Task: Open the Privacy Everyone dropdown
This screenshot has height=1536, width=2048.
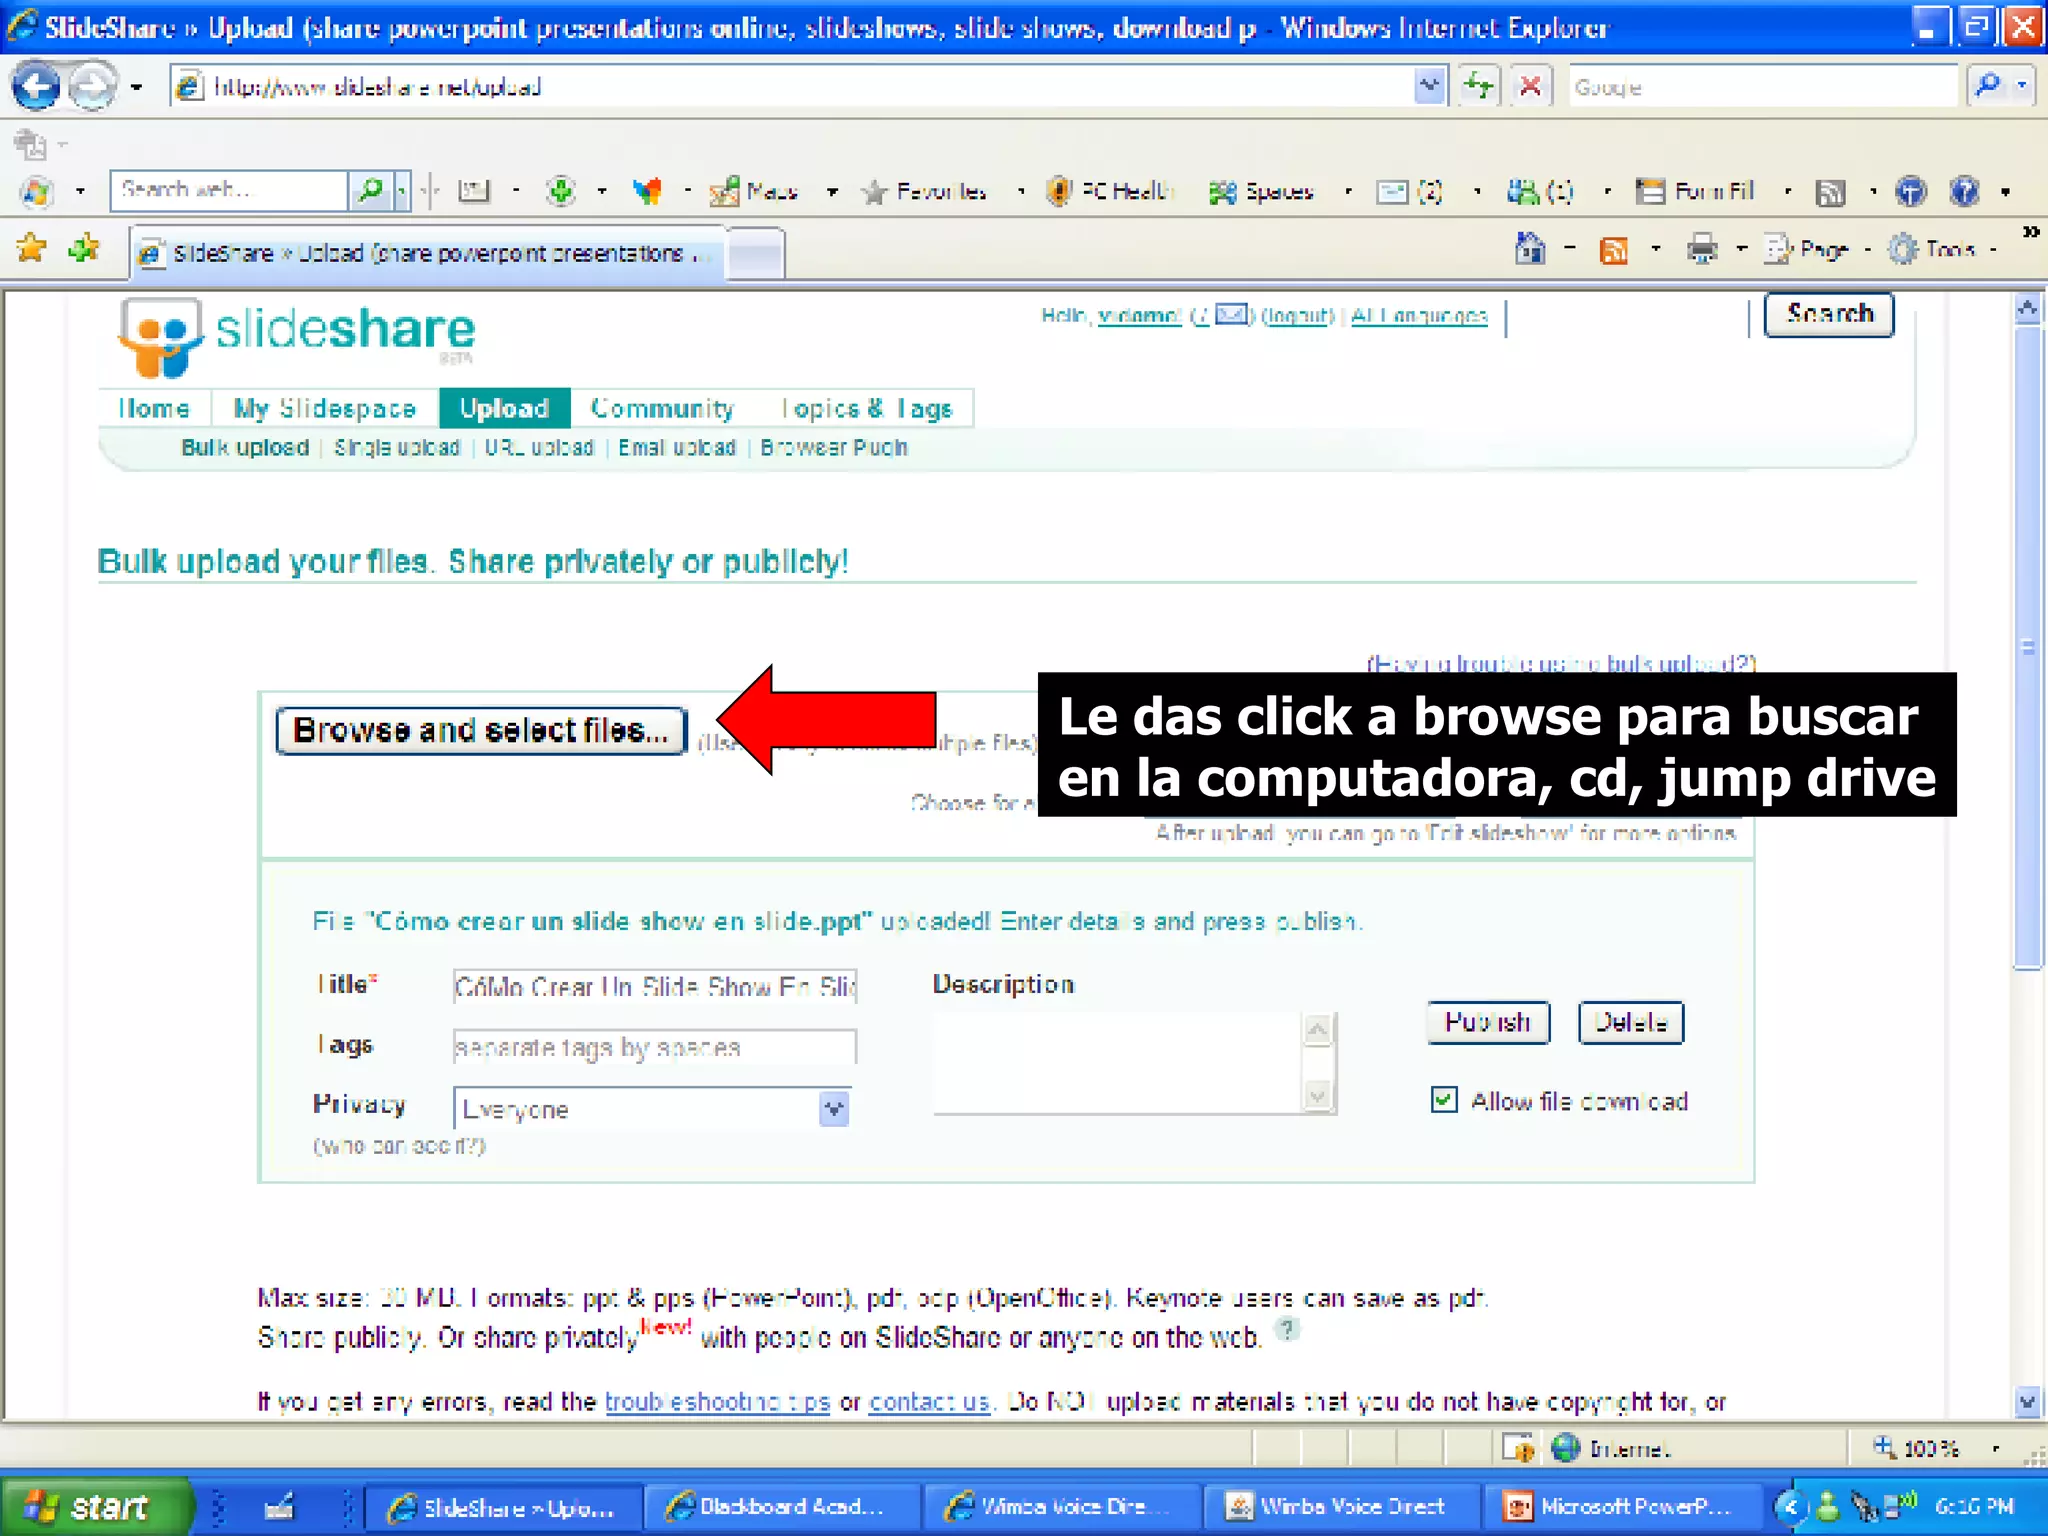Action: click(x=834, y=1108)
